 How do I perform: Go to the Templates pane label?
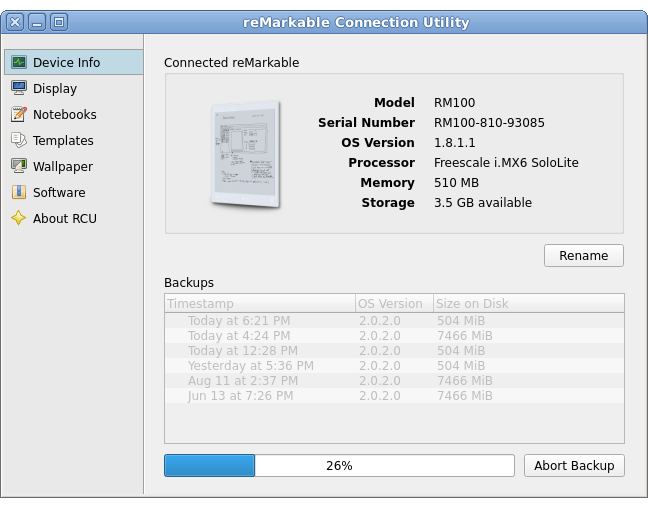pyautogui.click(x=63, y=141)
